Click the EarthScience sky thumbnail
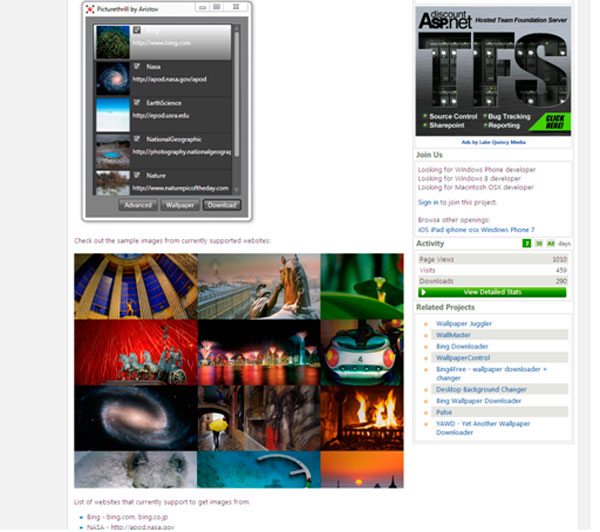 pos(112,114)
